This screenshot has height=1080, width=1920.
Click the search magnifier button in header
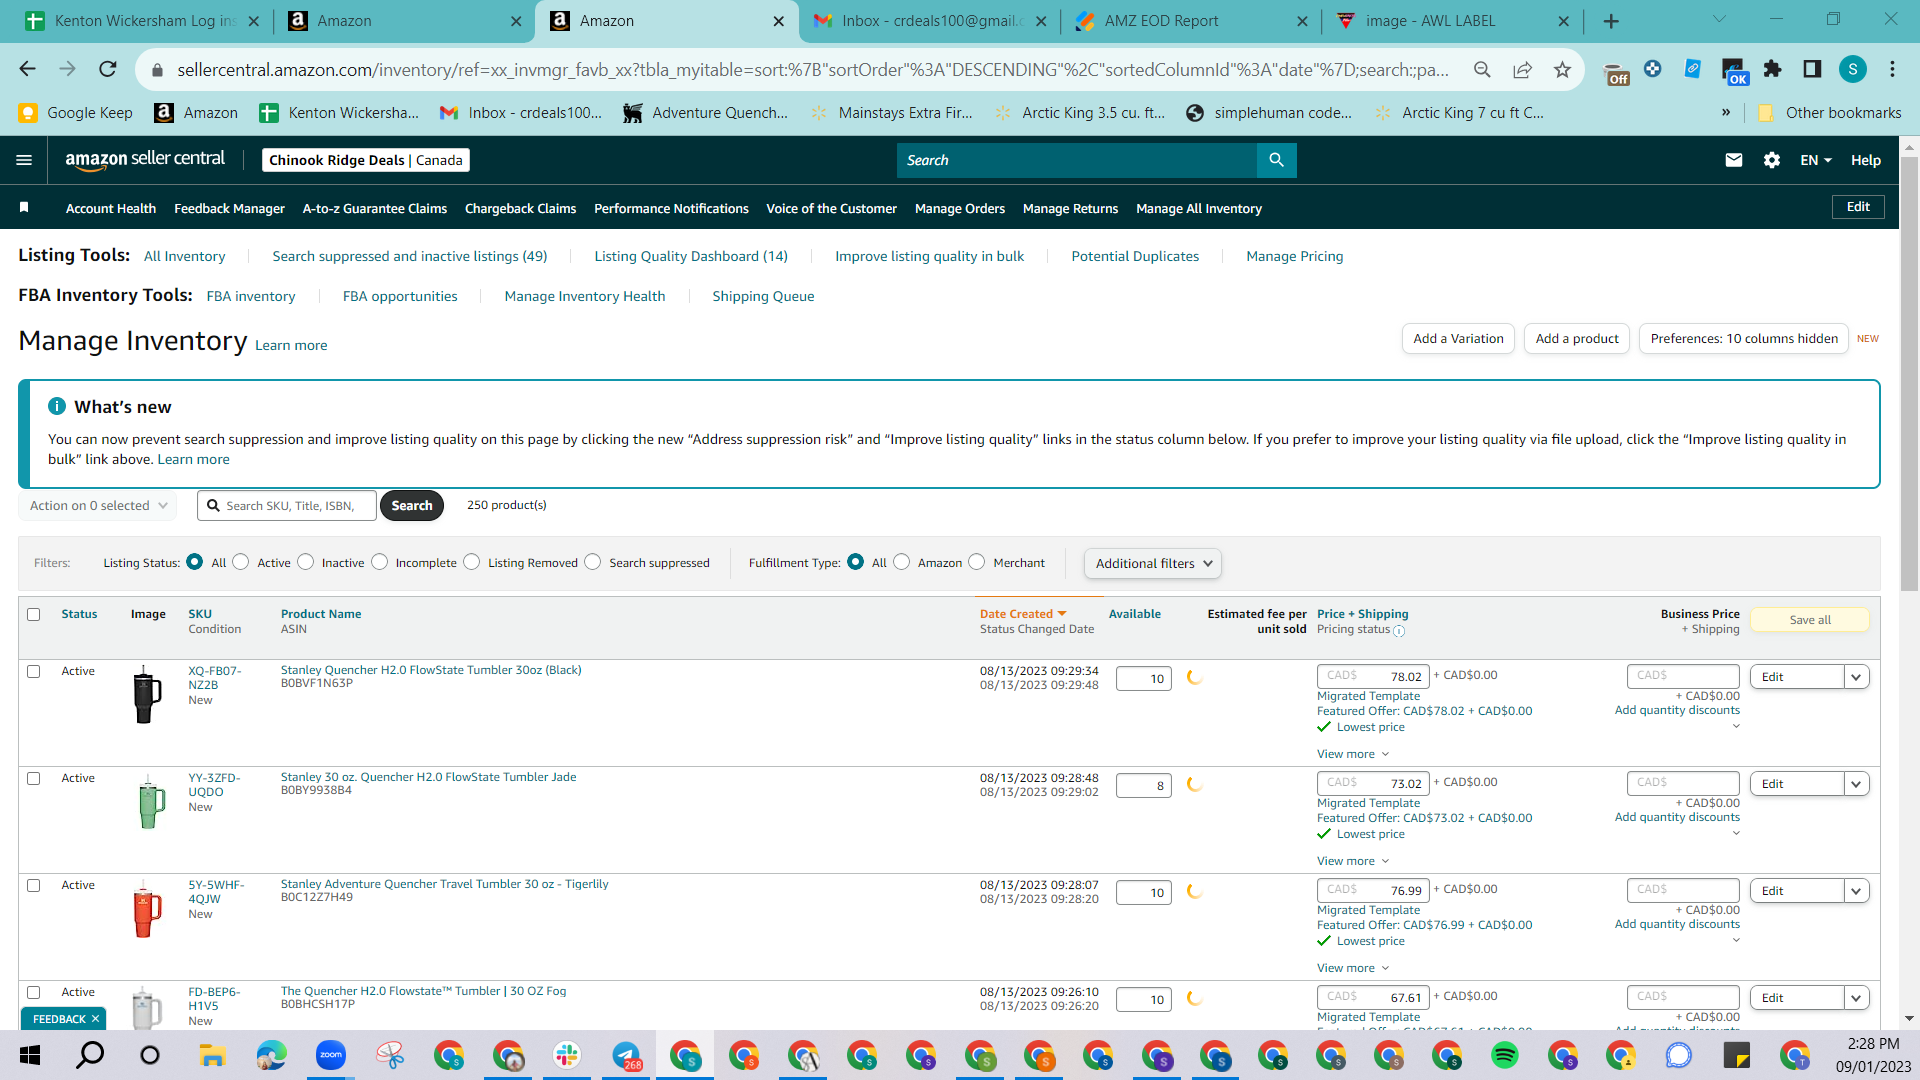pos(1276,160)
